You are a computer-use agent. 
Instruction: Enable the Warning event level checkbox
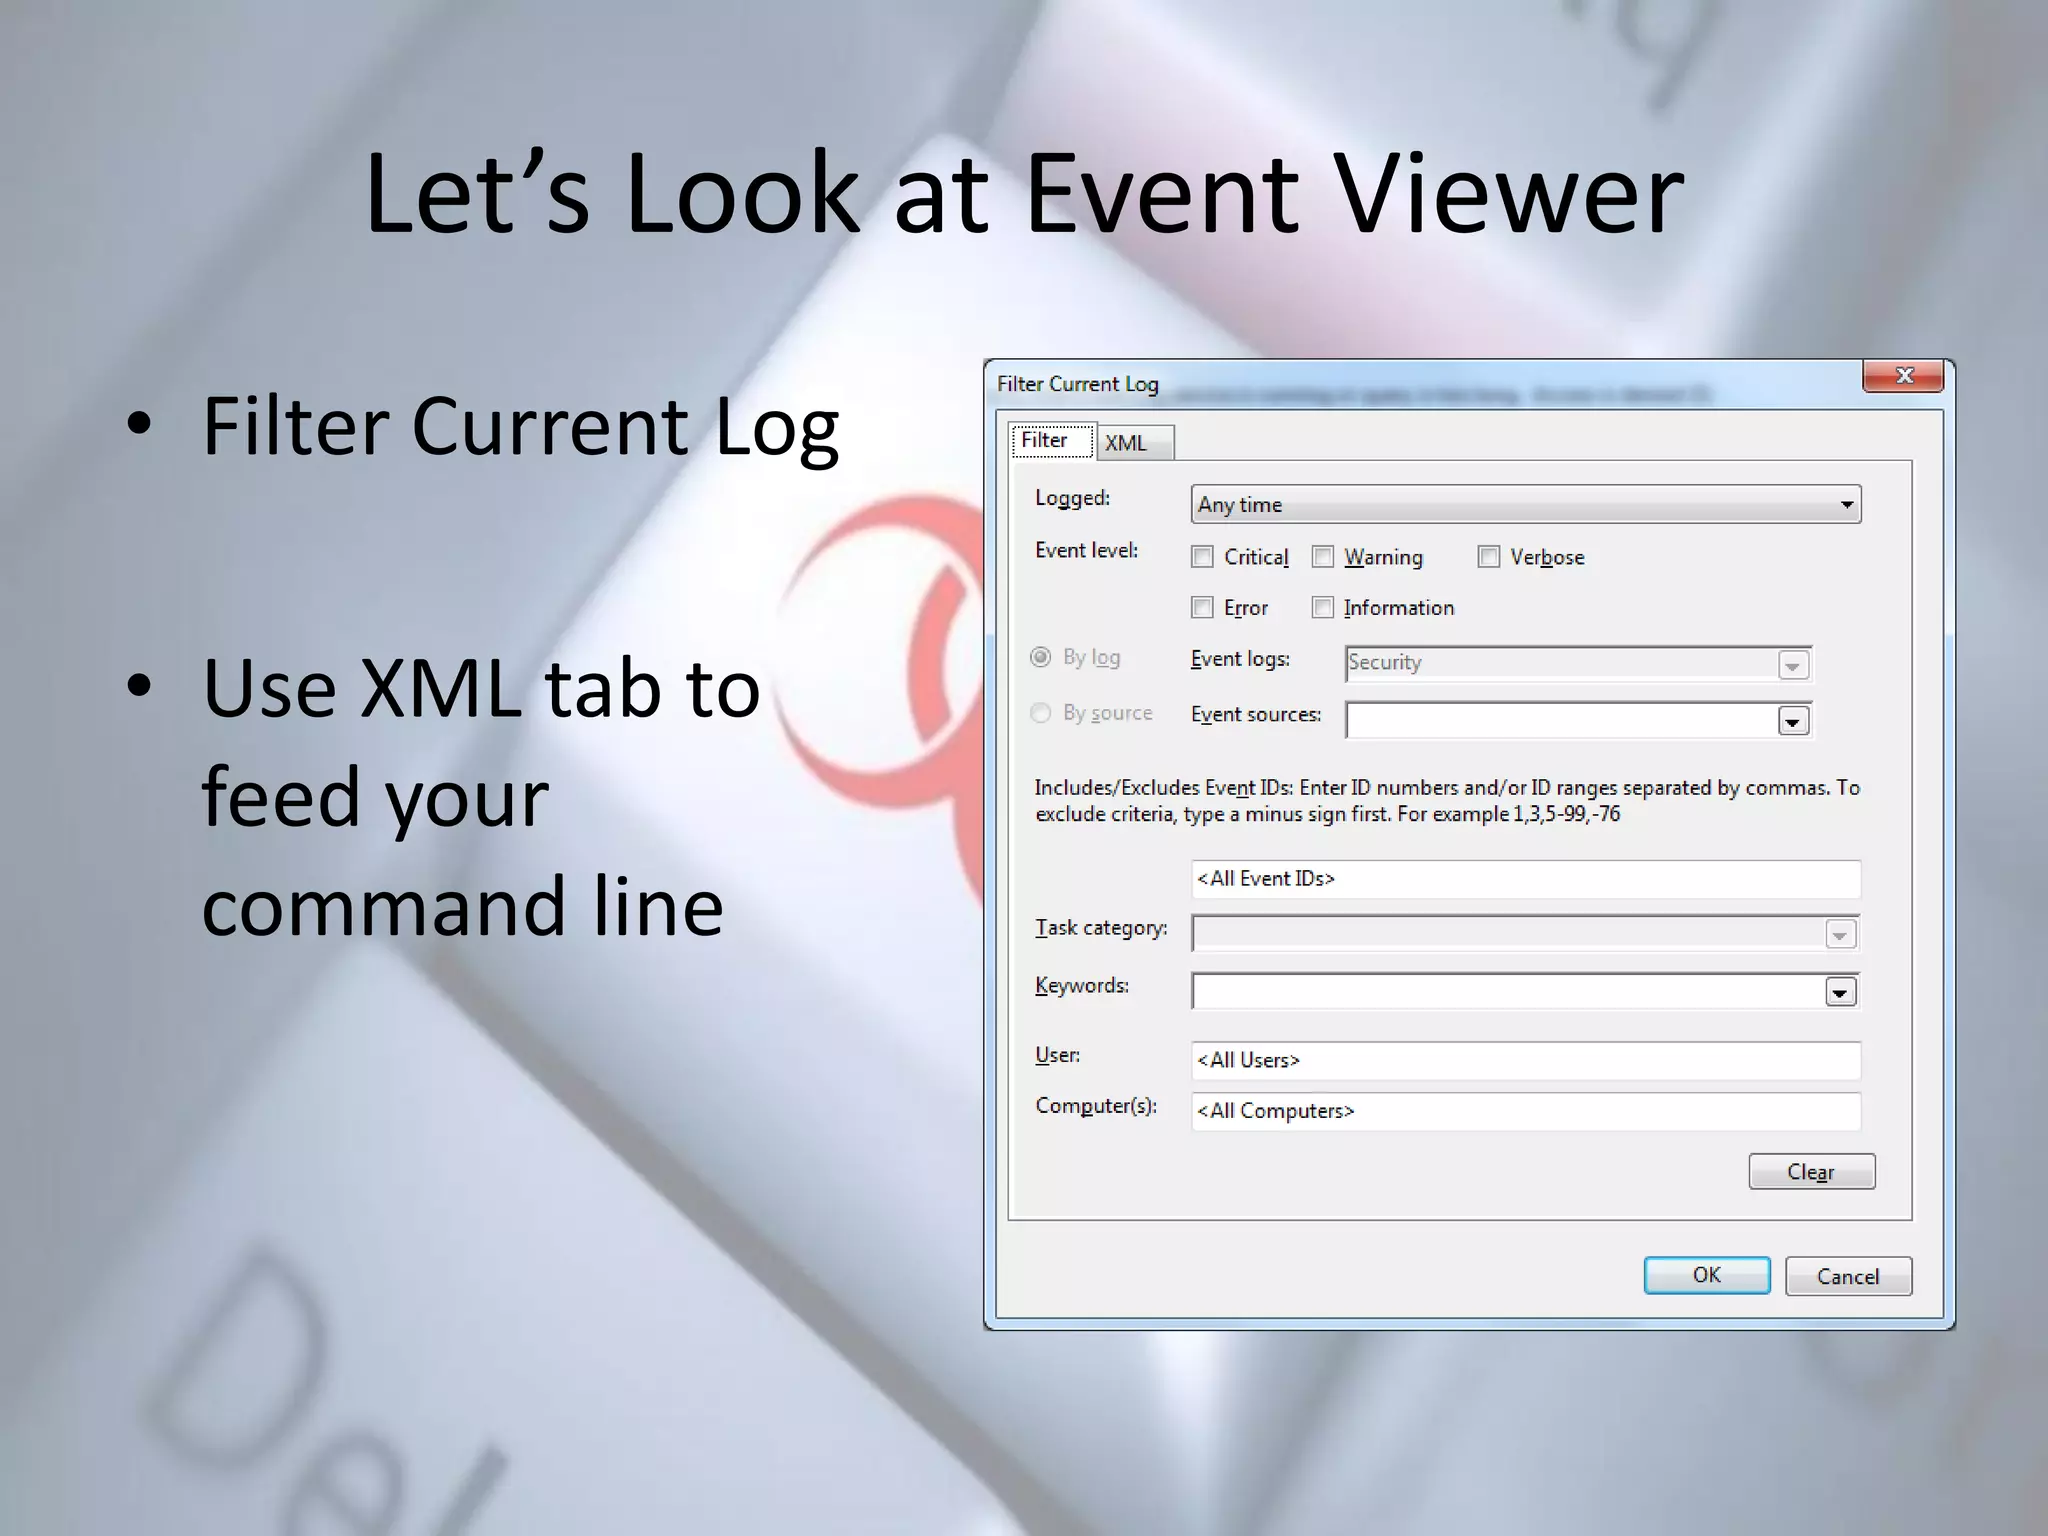tap(1323, 557)
